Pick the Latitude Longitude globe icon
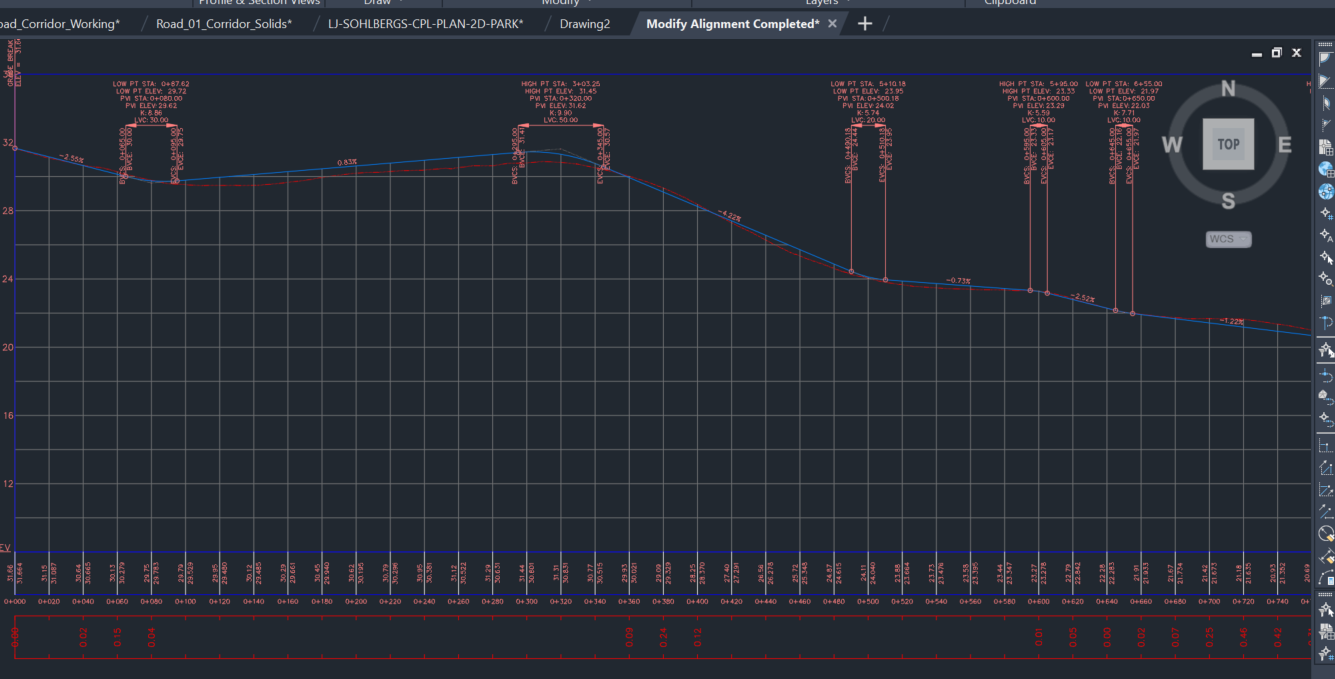Screen dimensions: 1335x679 (1326, 190)
